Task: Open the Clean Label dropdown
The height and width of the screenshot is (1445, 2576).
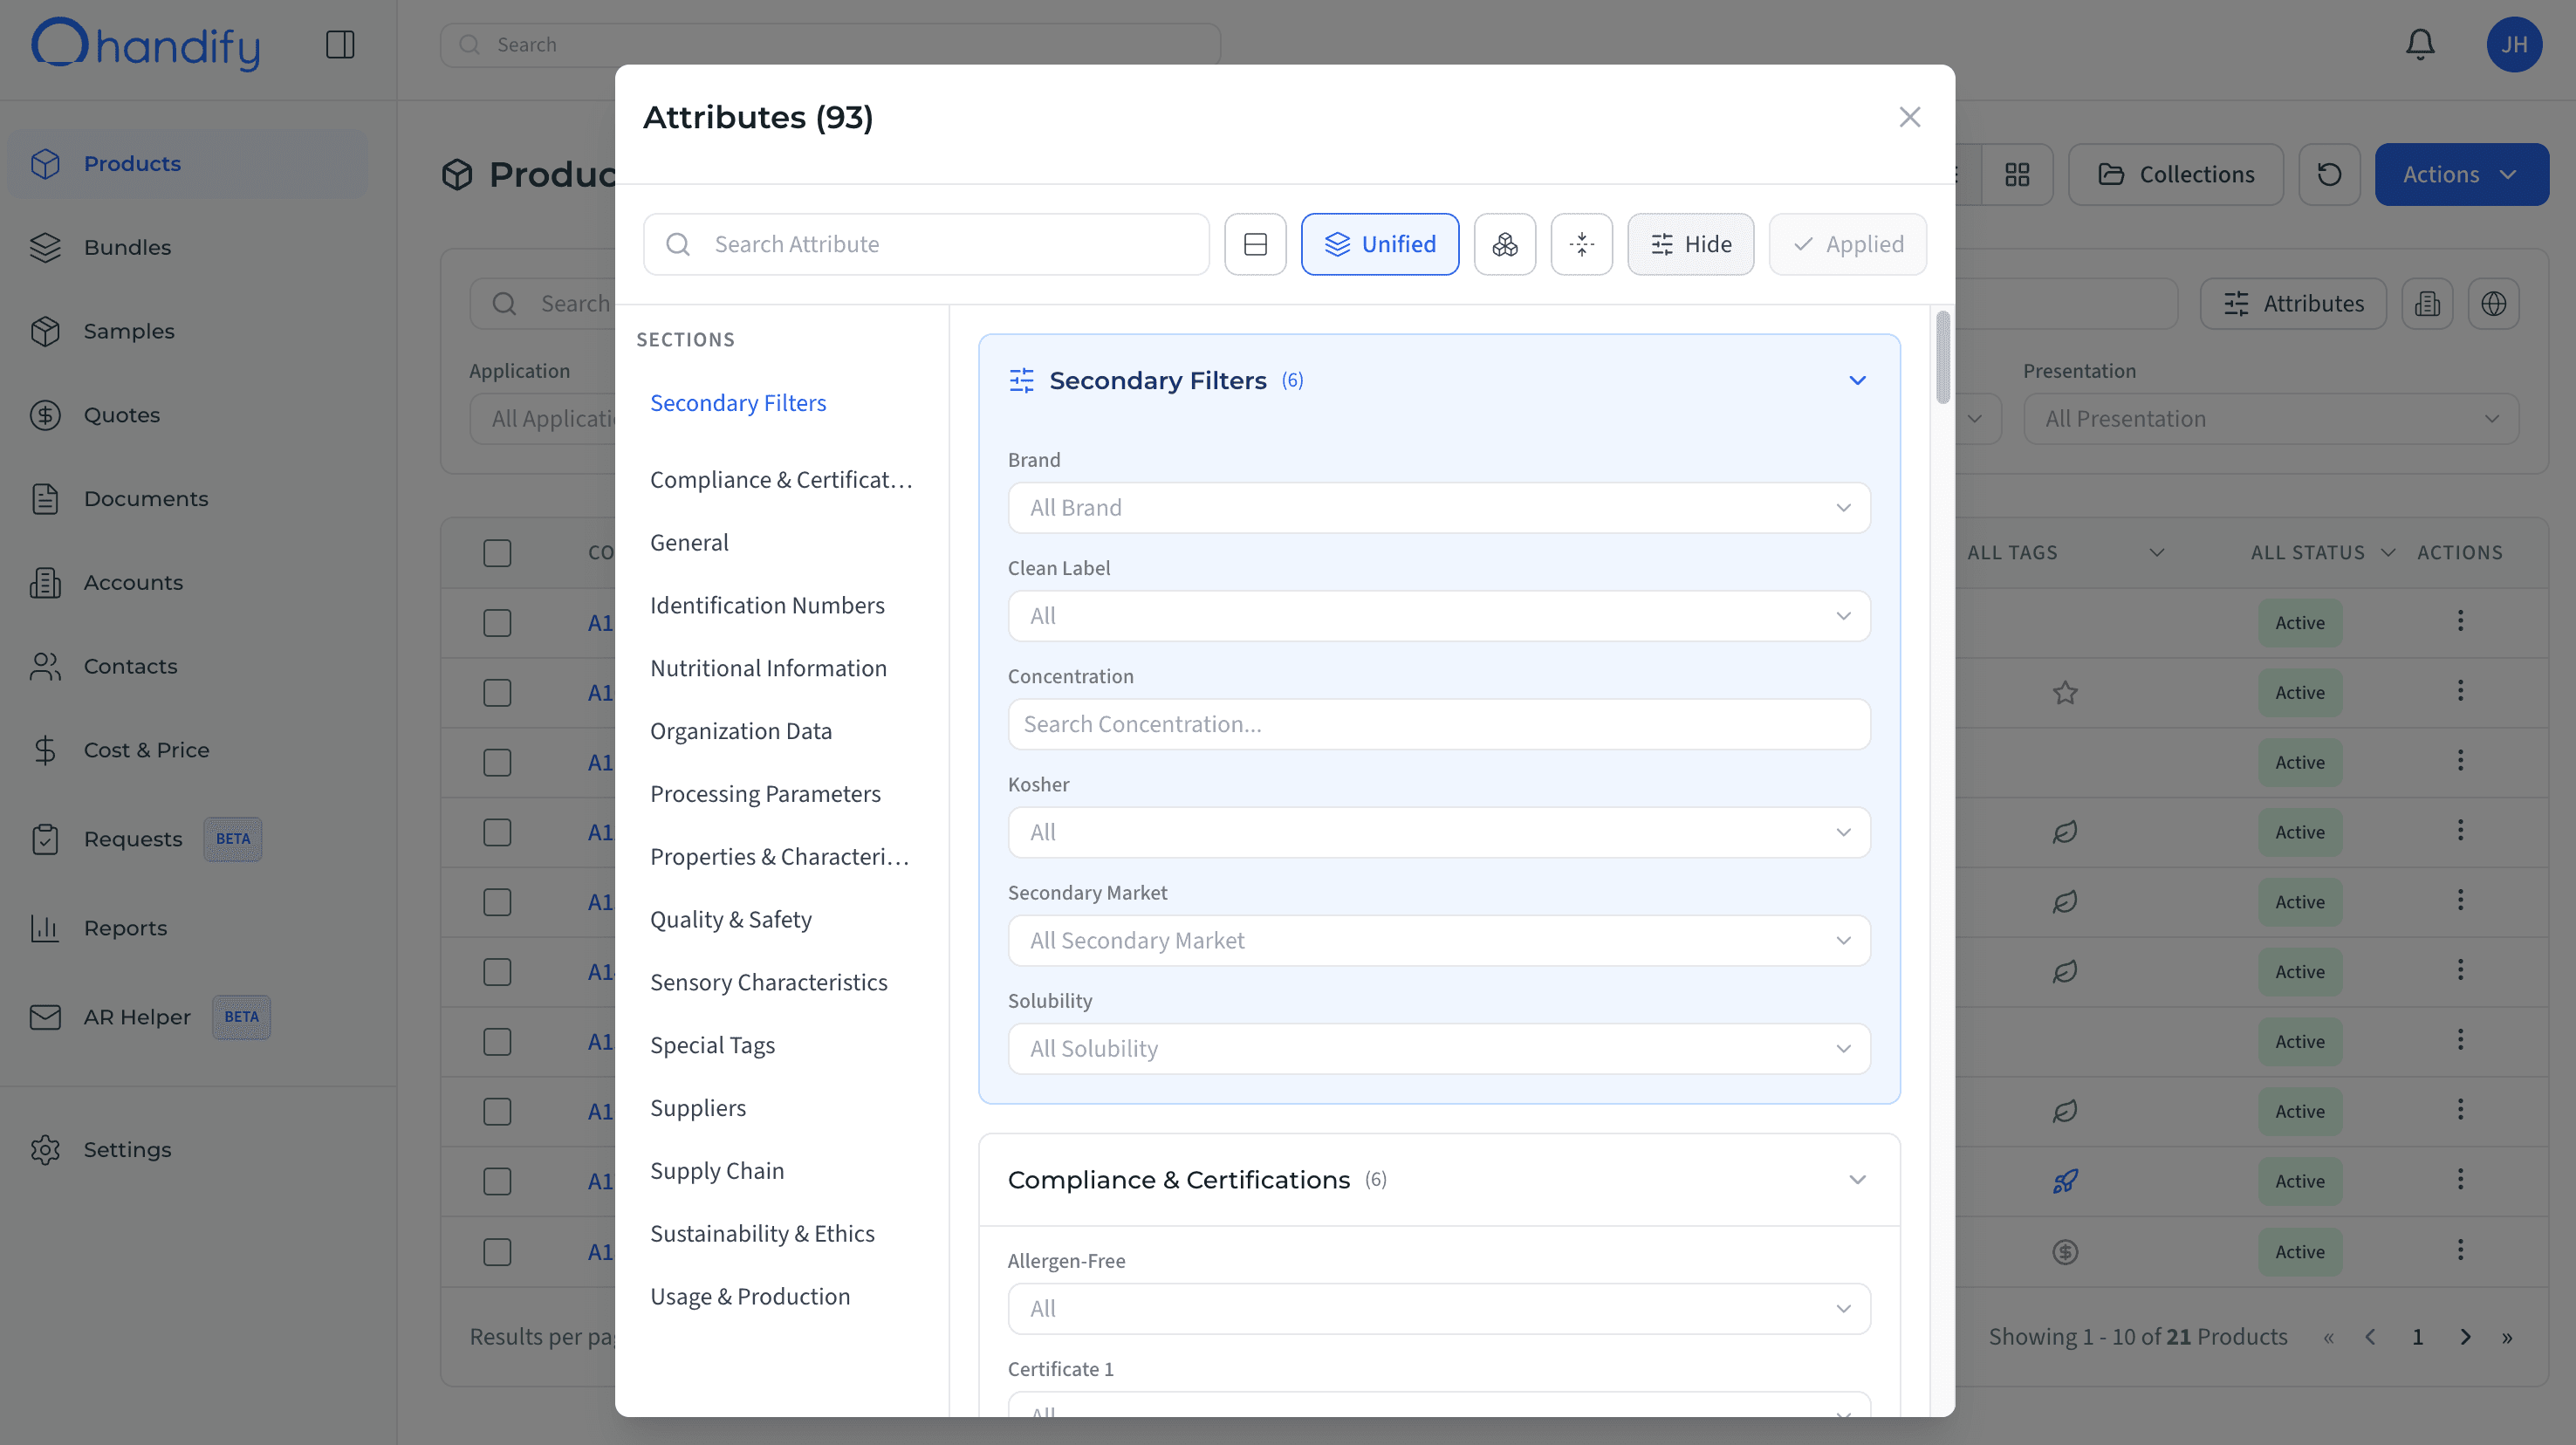Action: click(1438, 616)
